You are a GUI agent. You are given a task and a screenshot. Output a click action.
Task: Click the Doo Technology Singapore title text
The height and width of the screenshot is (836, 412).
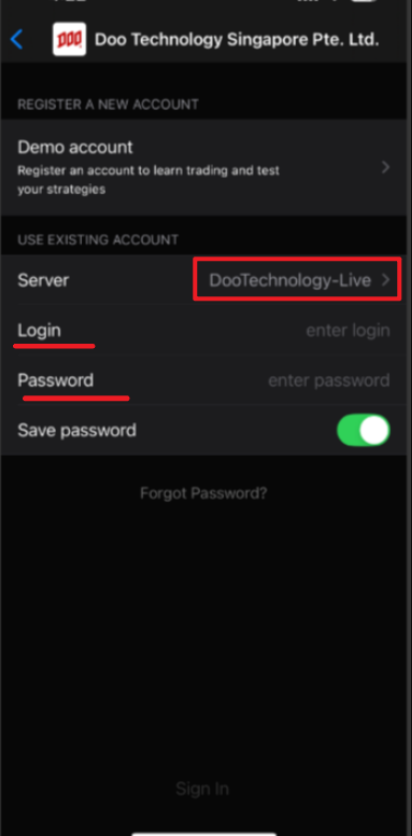237,39
